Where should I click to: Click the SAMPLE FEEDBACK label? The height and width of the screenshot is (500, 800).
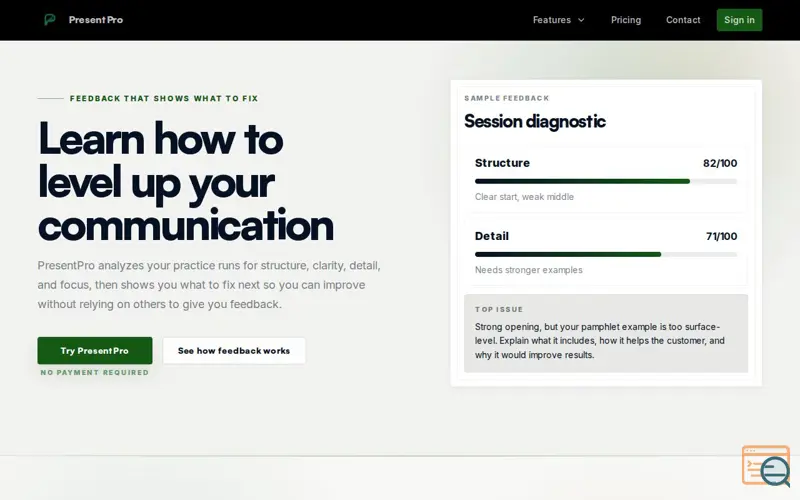click(x=507, y=98)
